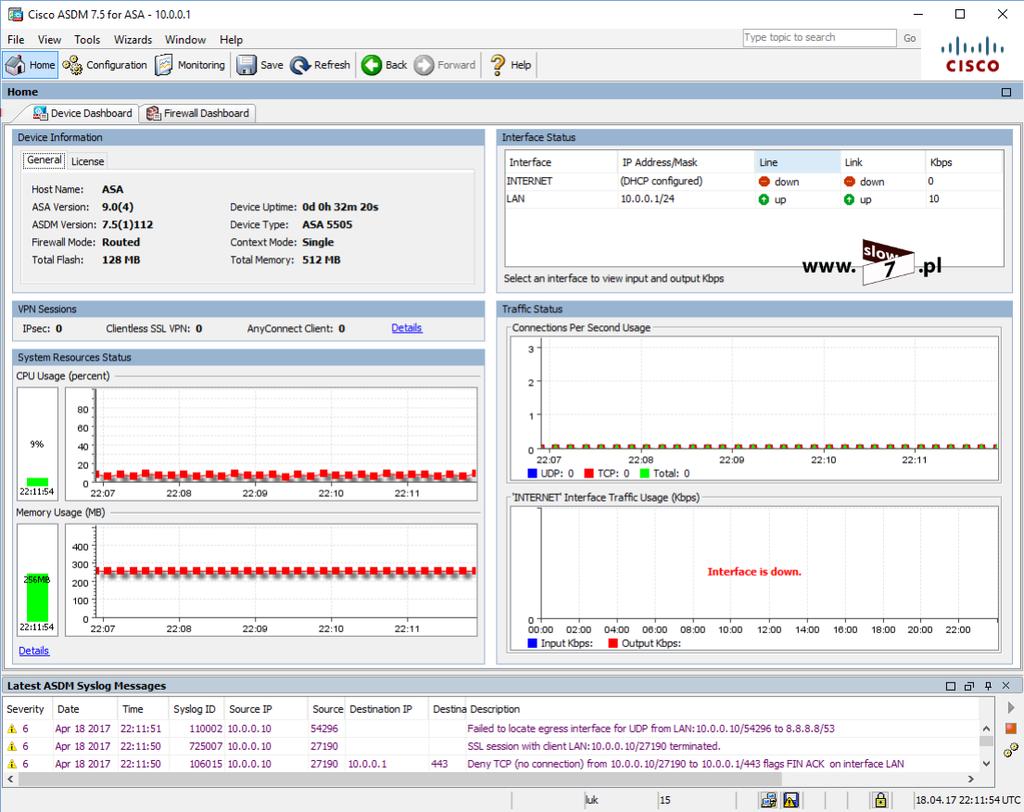Pin the Latest ASDM Syslog Messages panel
This screenshot has width=1024, height=812.
988,686
